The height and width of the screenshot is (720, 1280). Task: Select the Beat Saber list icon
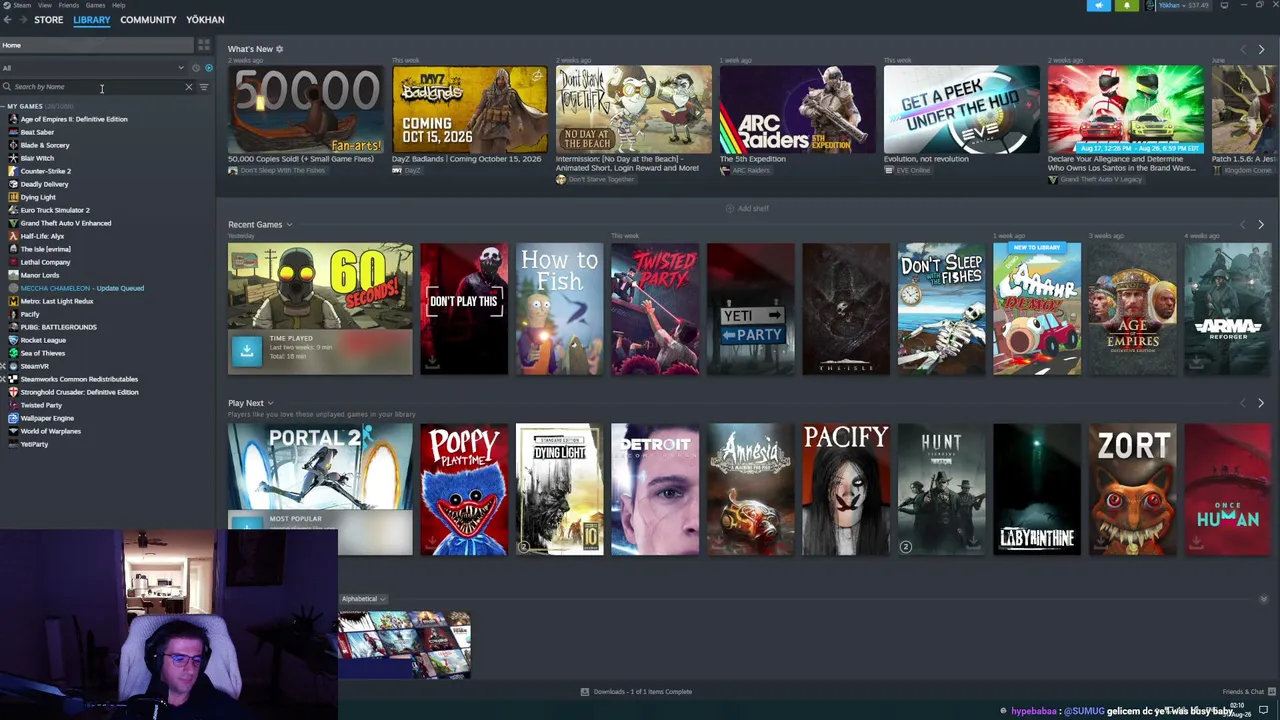pos(13,132)
